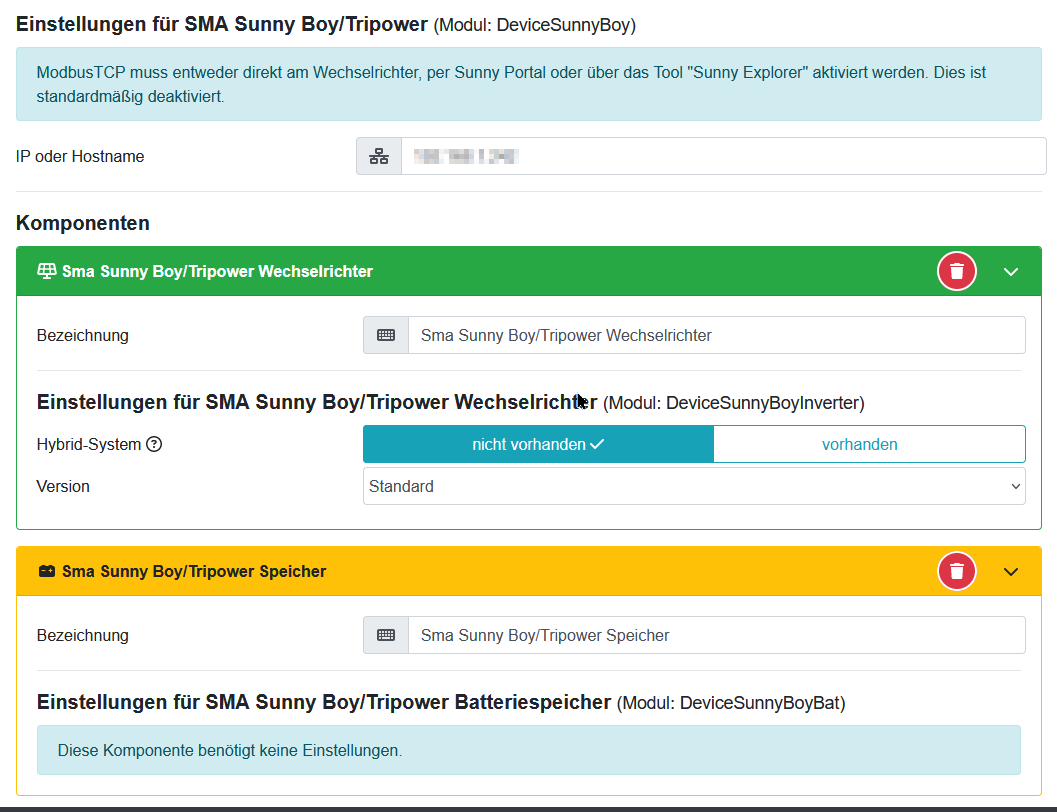Click the keyboard icon beside Wechselrichter Bezeichnung

coord(386,335)
